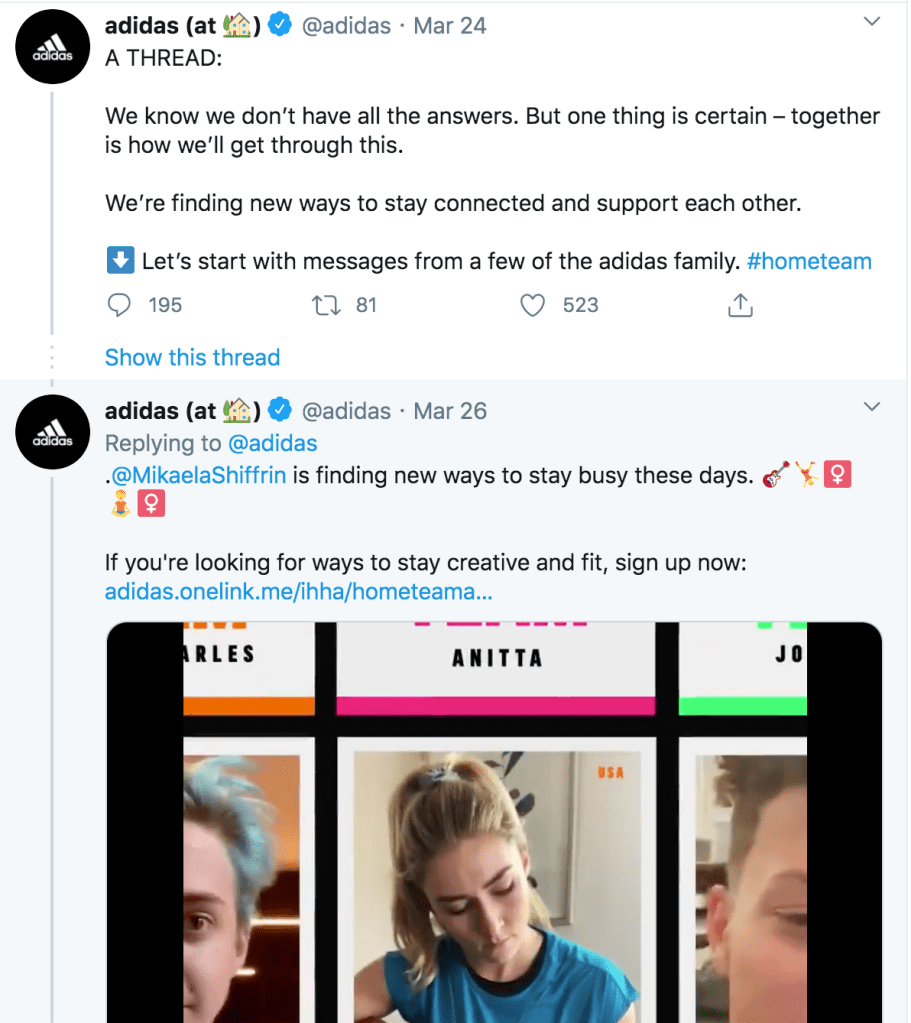Open the #hometeam hashtag
The height and width of the screenshot is (1023, 911).
click(809, 262)
